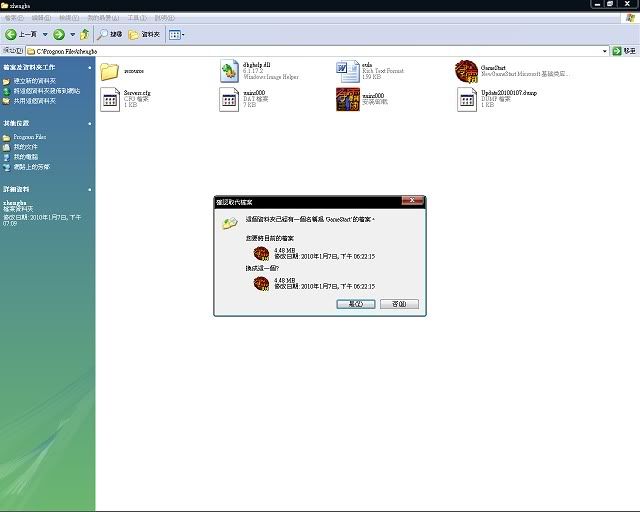This screenshot has height=512, width=640.
Task: Open the Program Files link in sidebar
Action: (29, 137)
